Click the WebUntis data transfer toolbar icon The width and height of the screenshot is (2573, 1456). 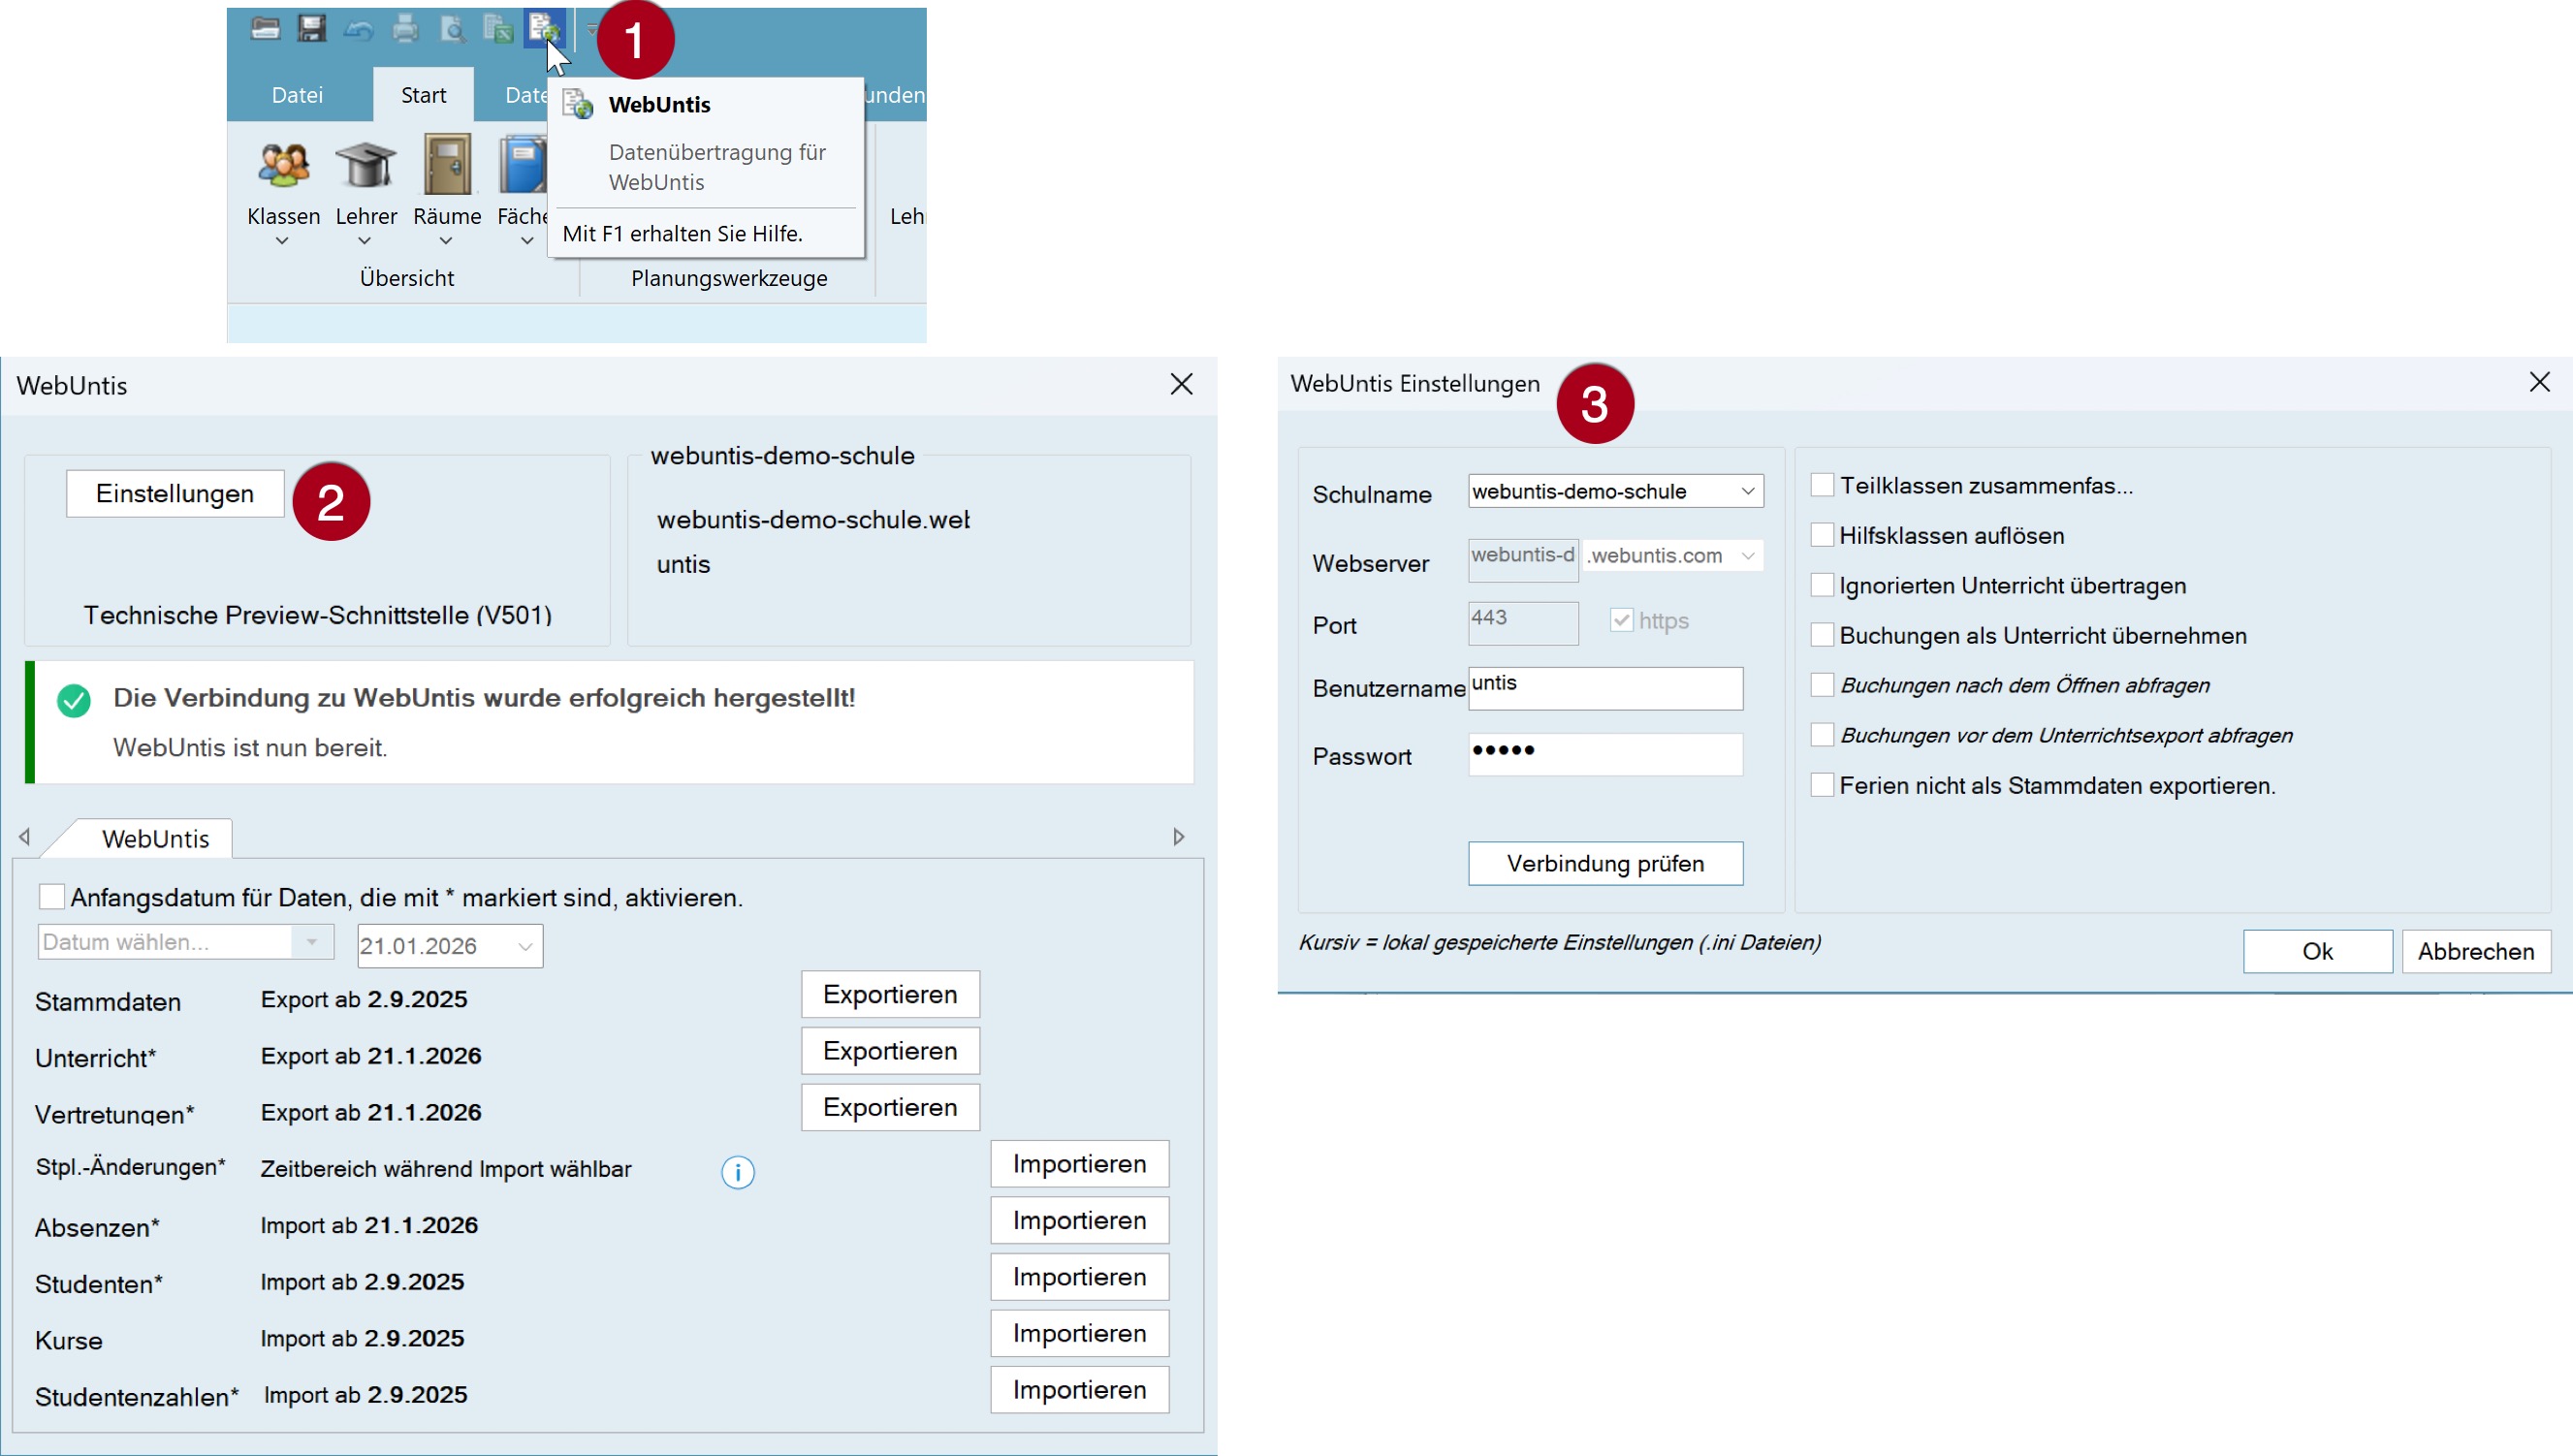(544, 28)
